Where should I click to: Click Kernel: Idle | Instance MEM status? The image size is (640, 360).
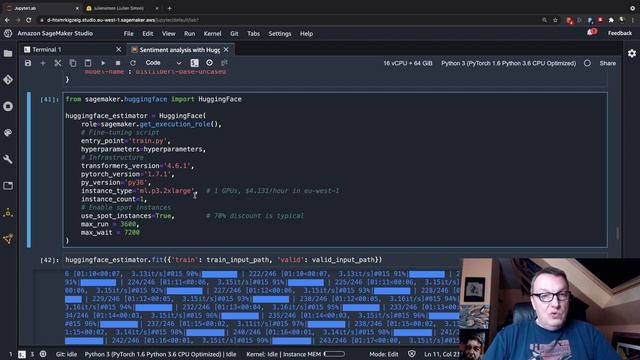(283, 354)
